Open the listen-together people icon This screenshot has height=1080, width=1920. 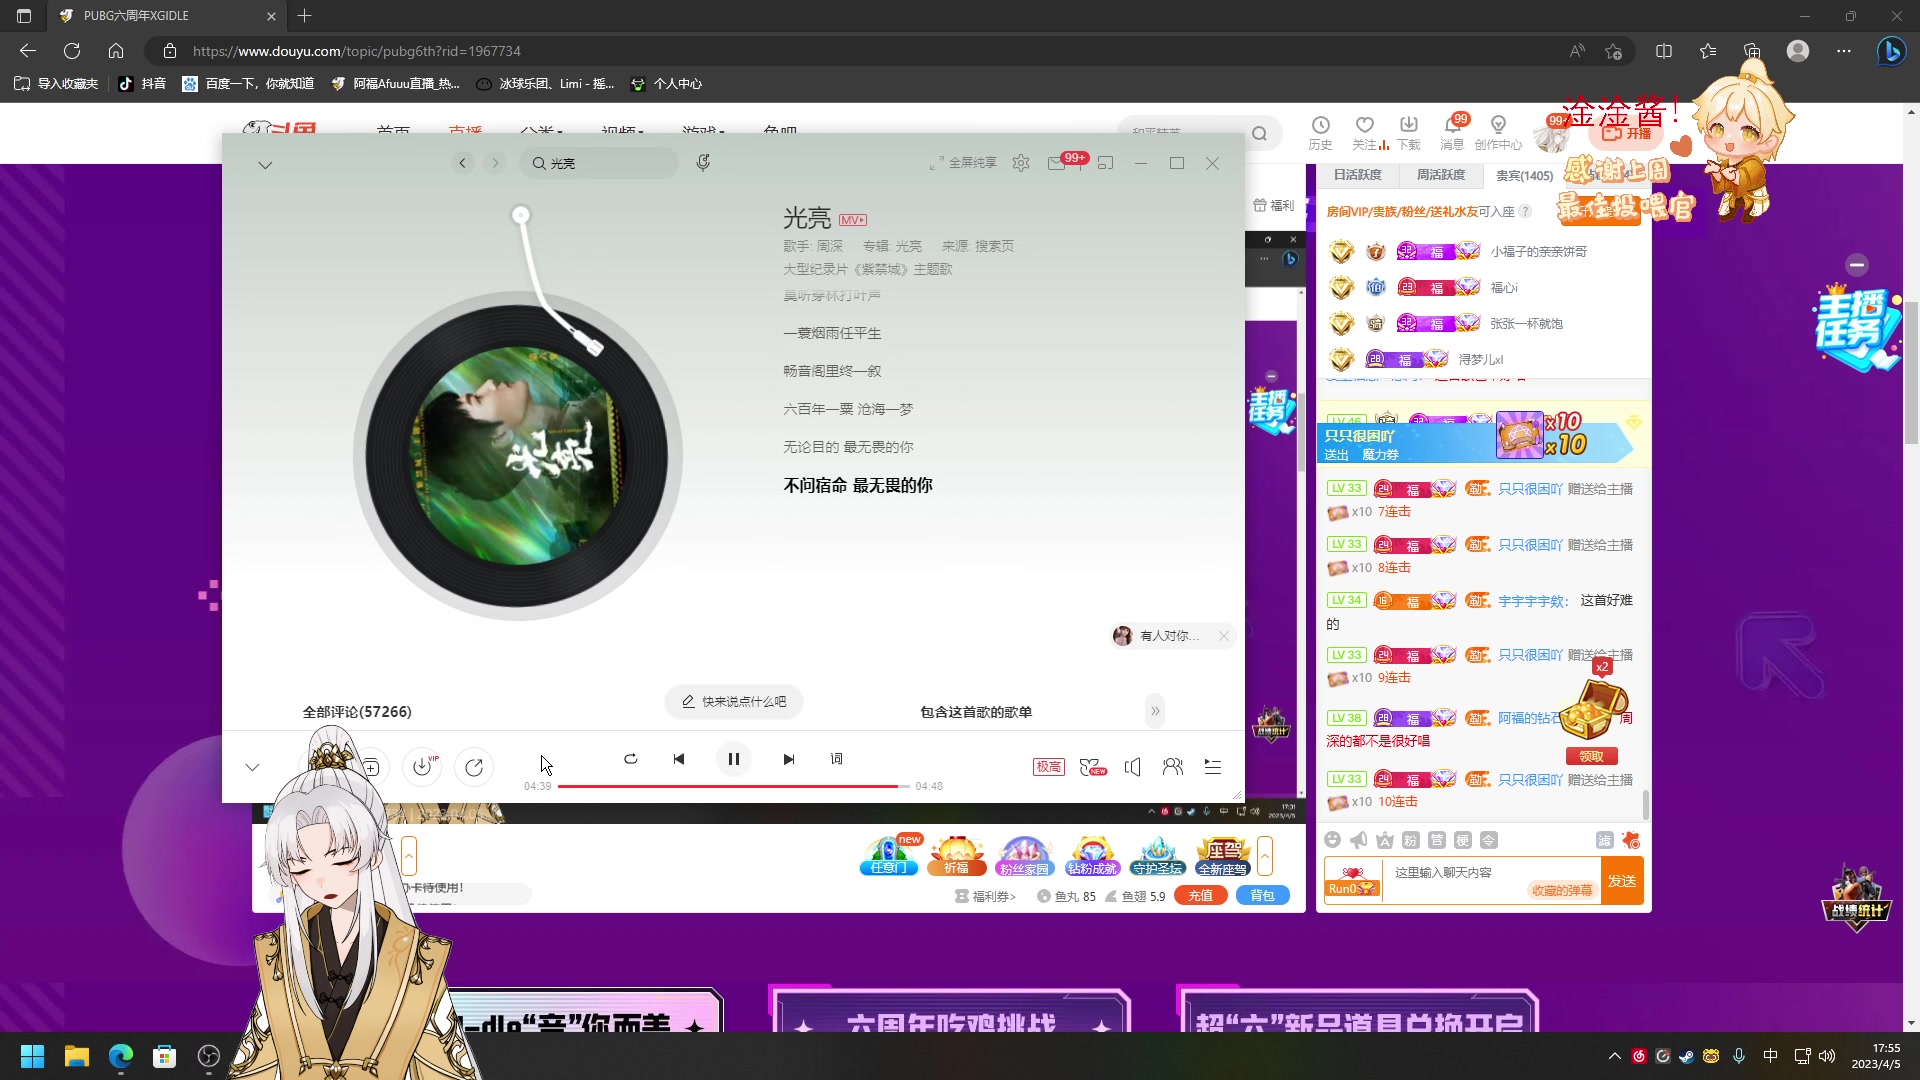1173,767
